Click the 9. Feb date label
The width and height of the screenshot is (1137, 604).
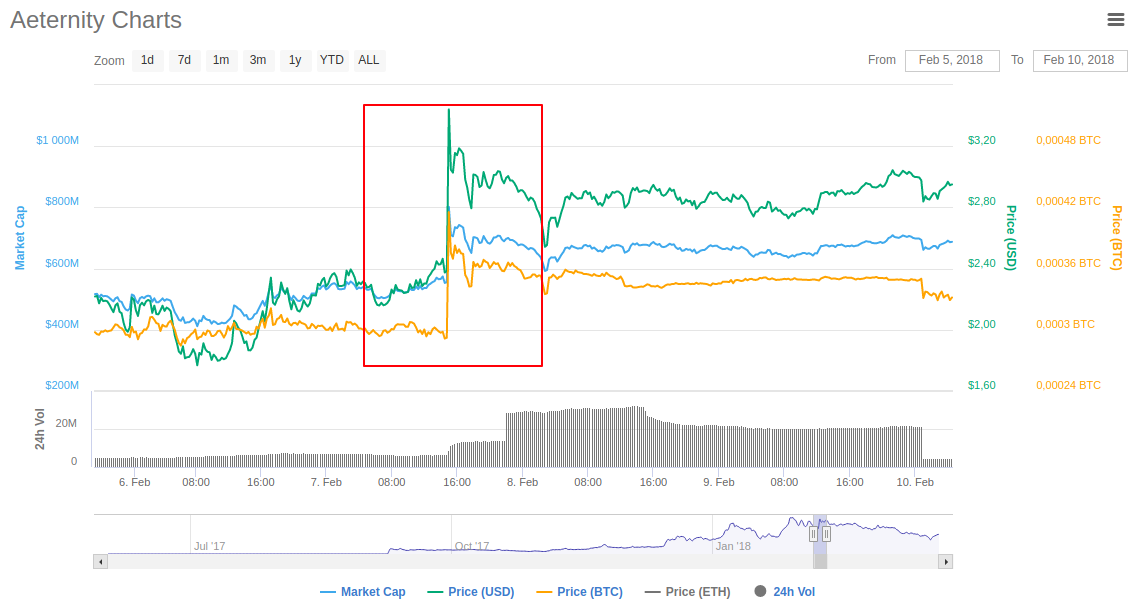click(719, 482)
